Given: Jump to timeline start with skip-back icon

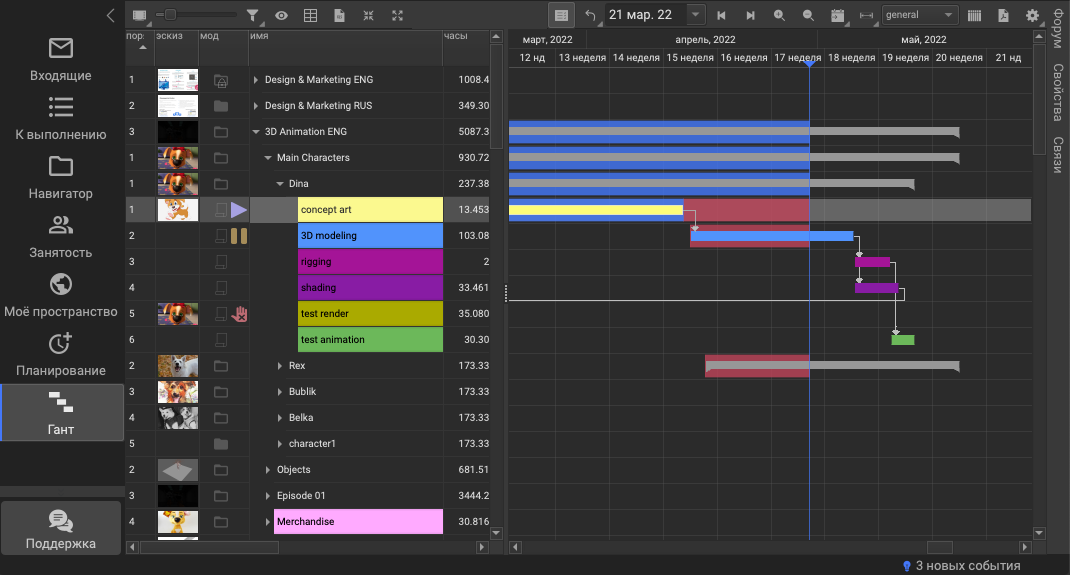Looking at the screenshot, I should pos(721,15).
